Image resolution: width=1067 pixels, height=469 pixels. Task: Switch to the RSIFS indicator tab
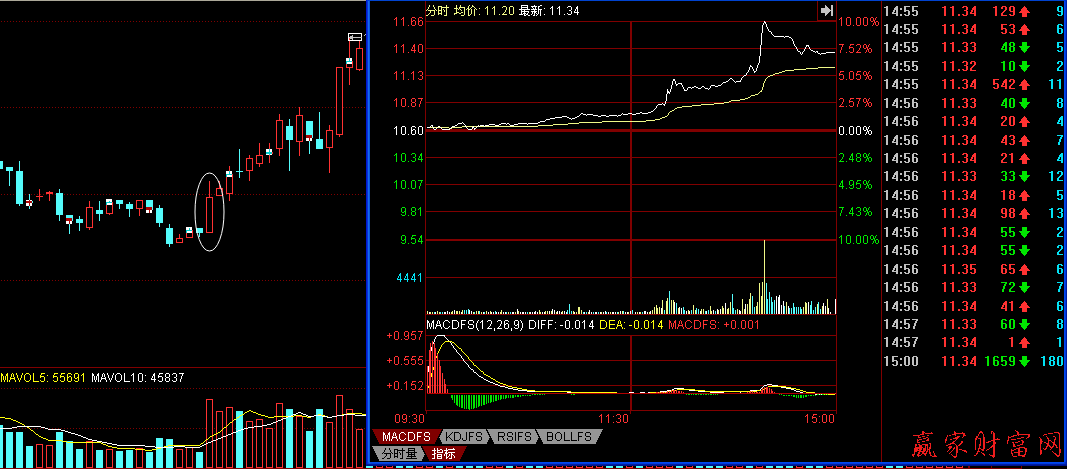click(513, 437)
